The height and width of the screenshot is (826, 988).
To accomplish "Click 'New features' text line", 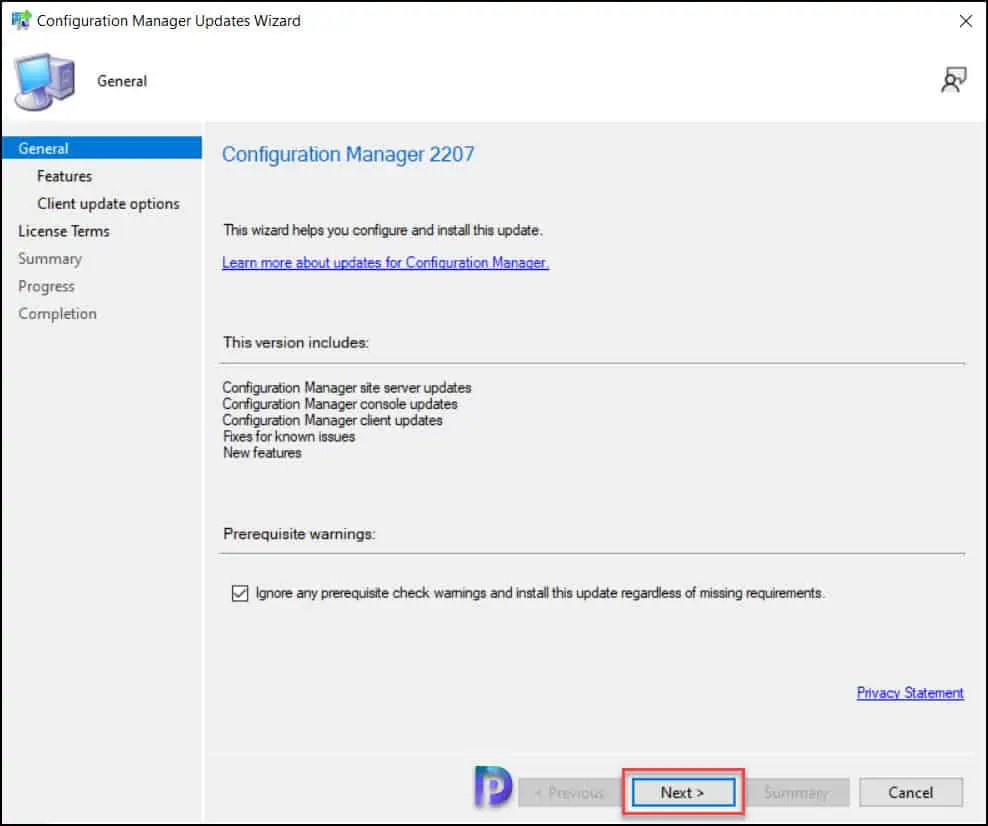I will pos(262,453).
